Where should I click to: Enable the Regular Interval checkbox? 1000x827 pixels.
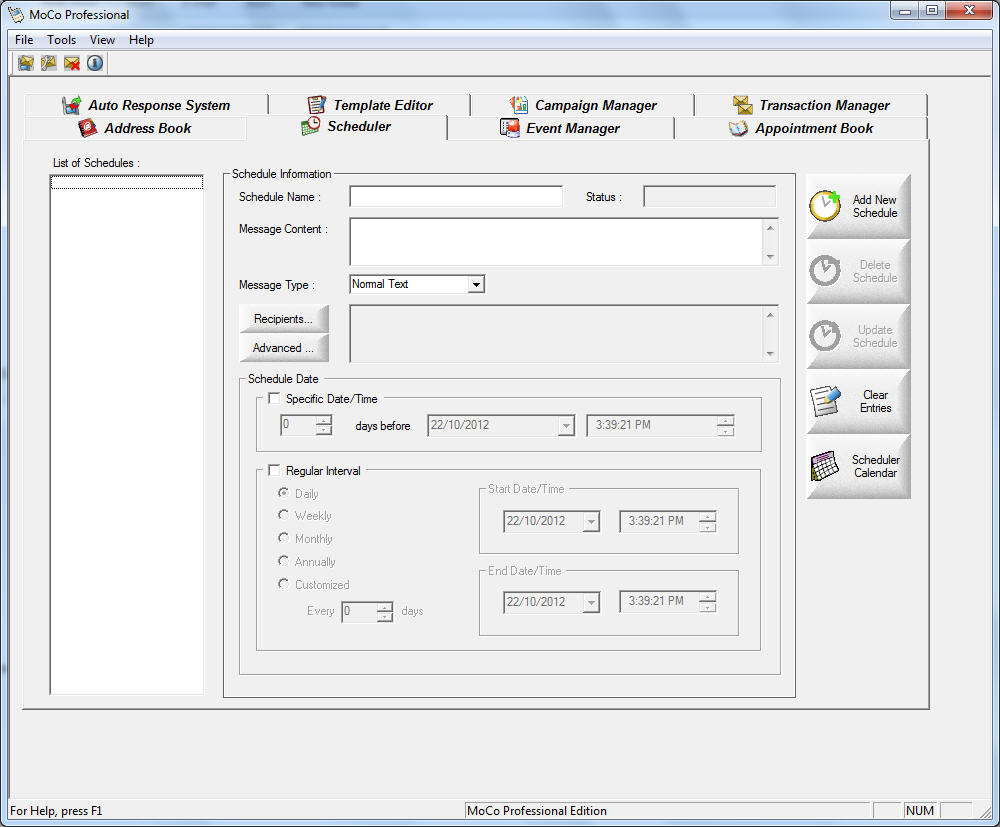[274, 471]
